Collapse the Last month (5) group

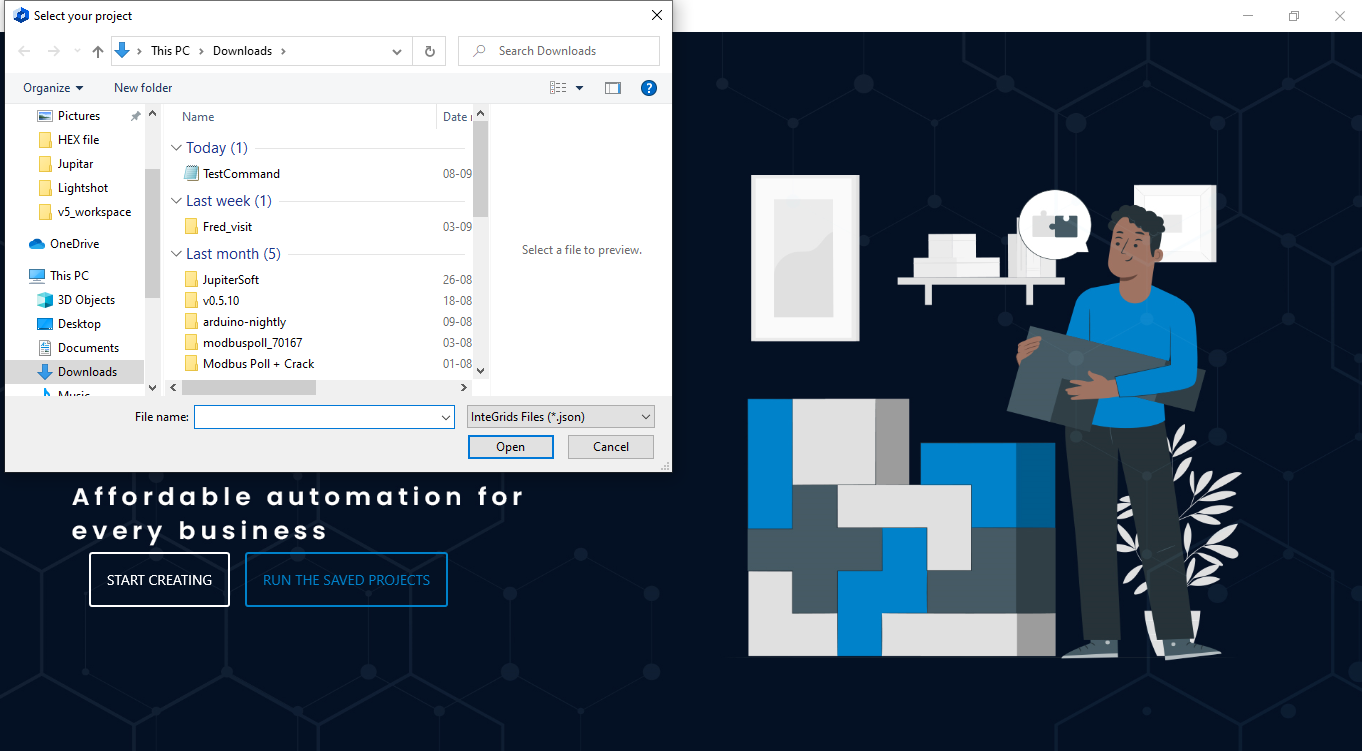point(176,254)
